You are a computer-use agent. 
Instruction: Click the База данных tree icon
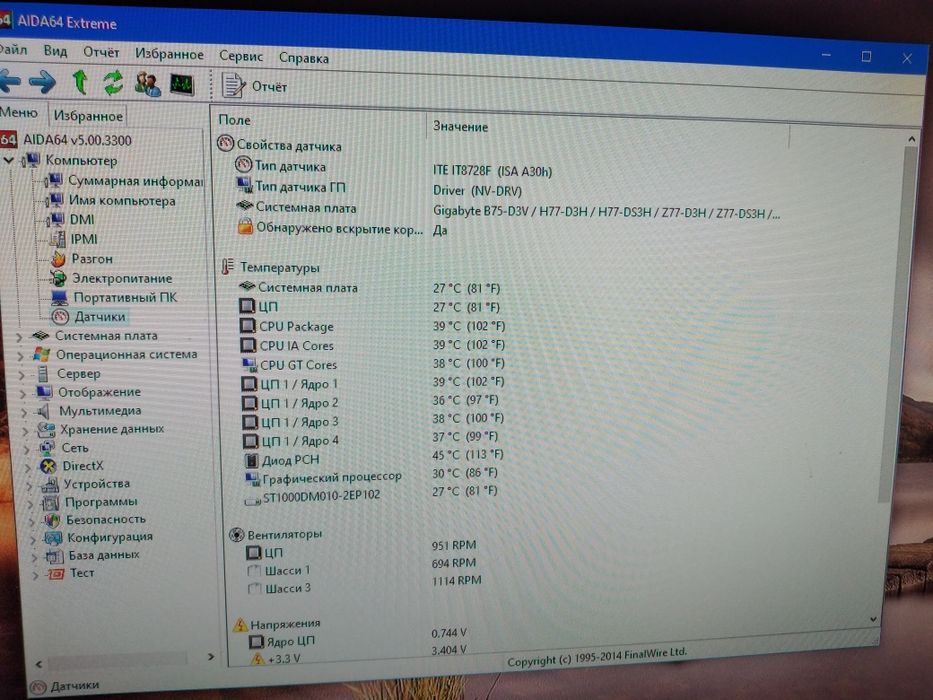click(55, 556)
